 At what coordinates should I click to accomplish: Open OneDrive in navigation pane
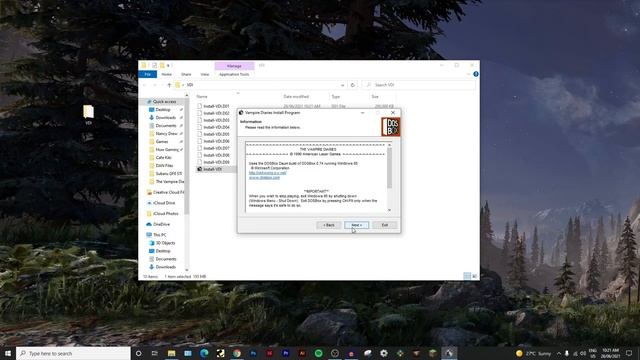[x=161, y=224]
